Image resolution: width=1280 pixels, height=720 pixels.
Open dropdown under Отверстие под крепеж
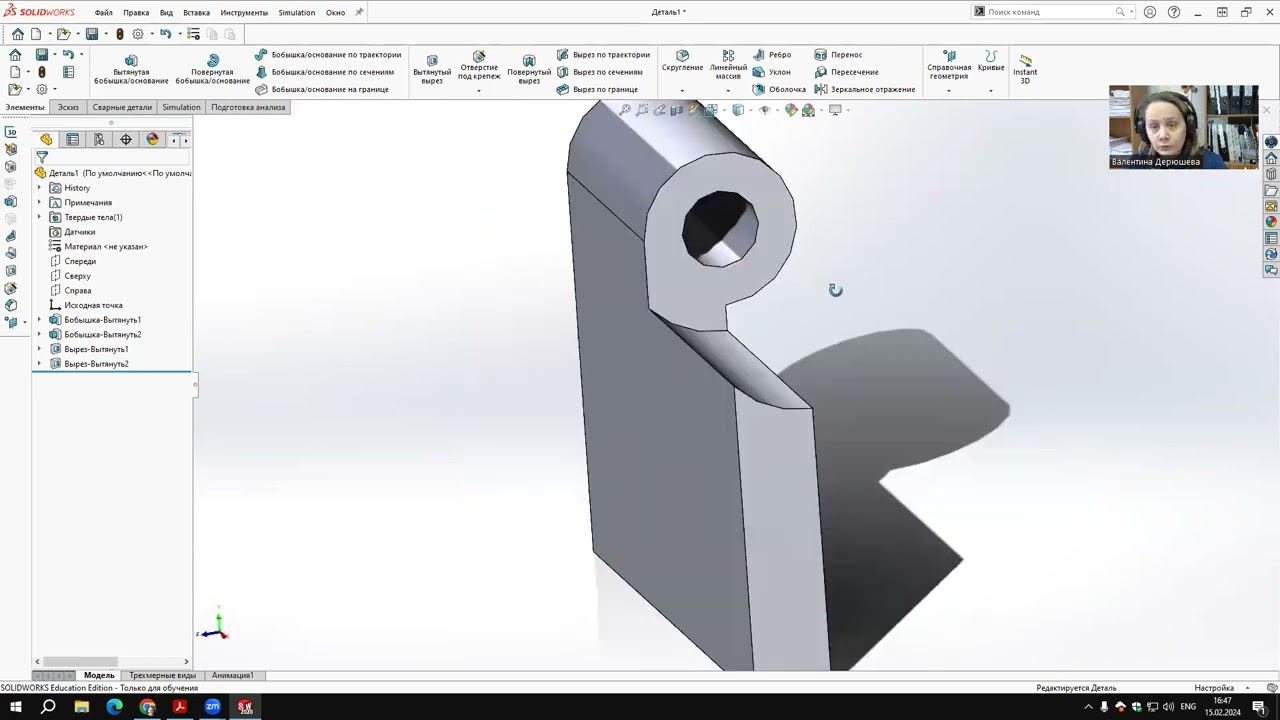(x=479, y=91)
